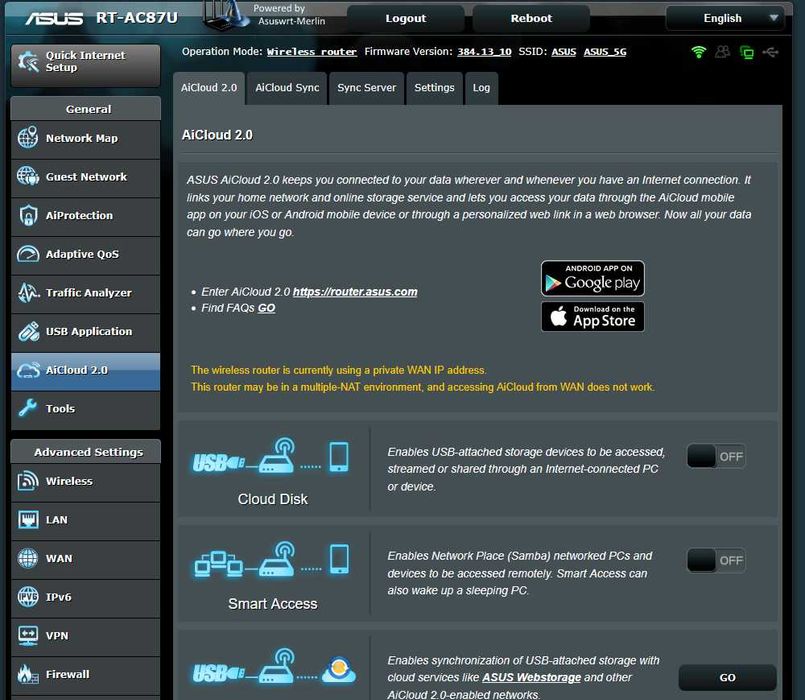Click the Find FAQs GO link
The height and width of the screenshot is (700, 805).
[266, 308]
